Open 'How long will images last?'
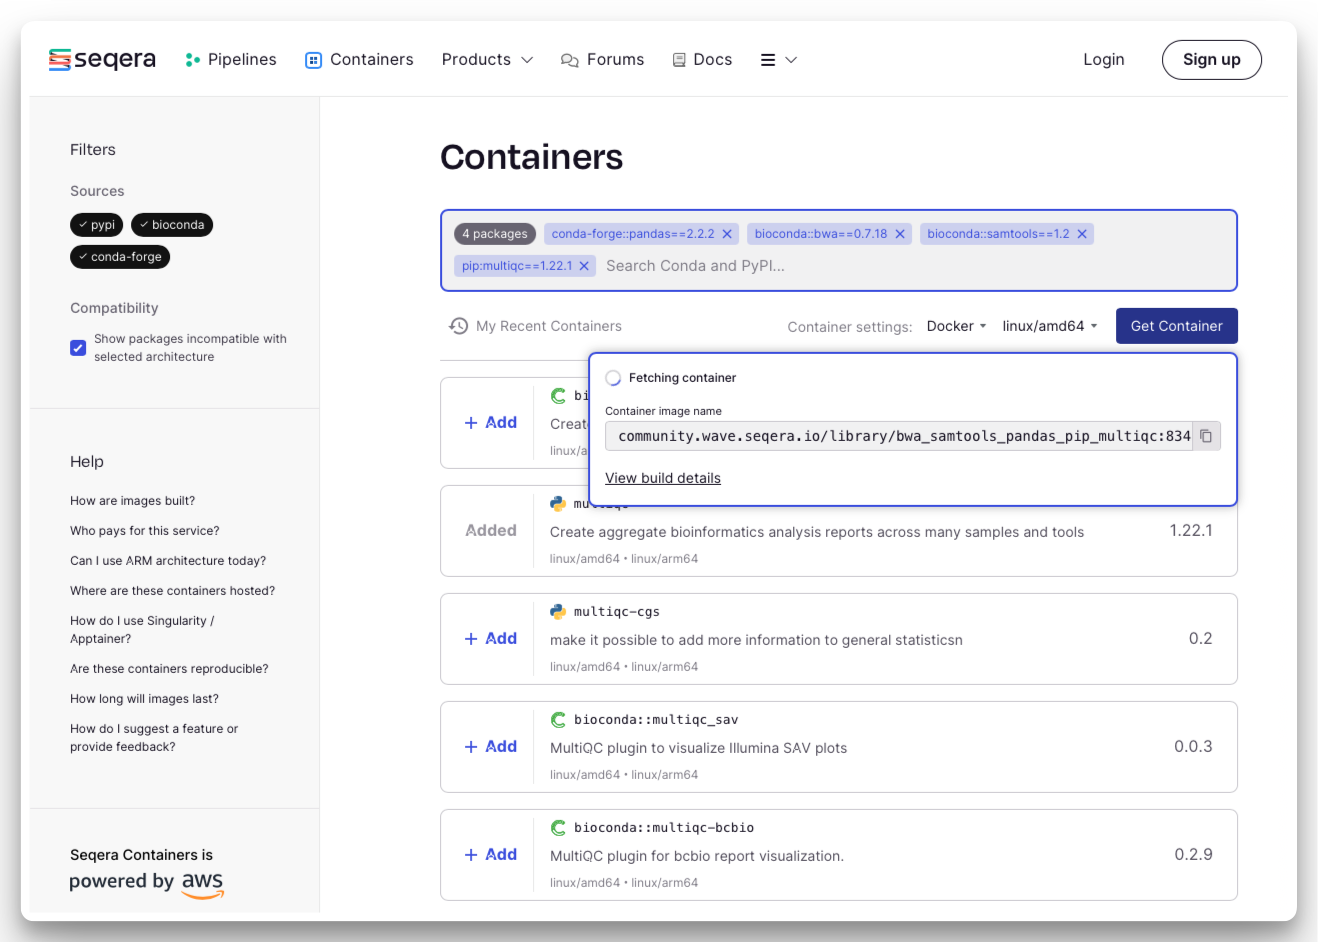Screen dimensions: 1318x942 point(144,699)
